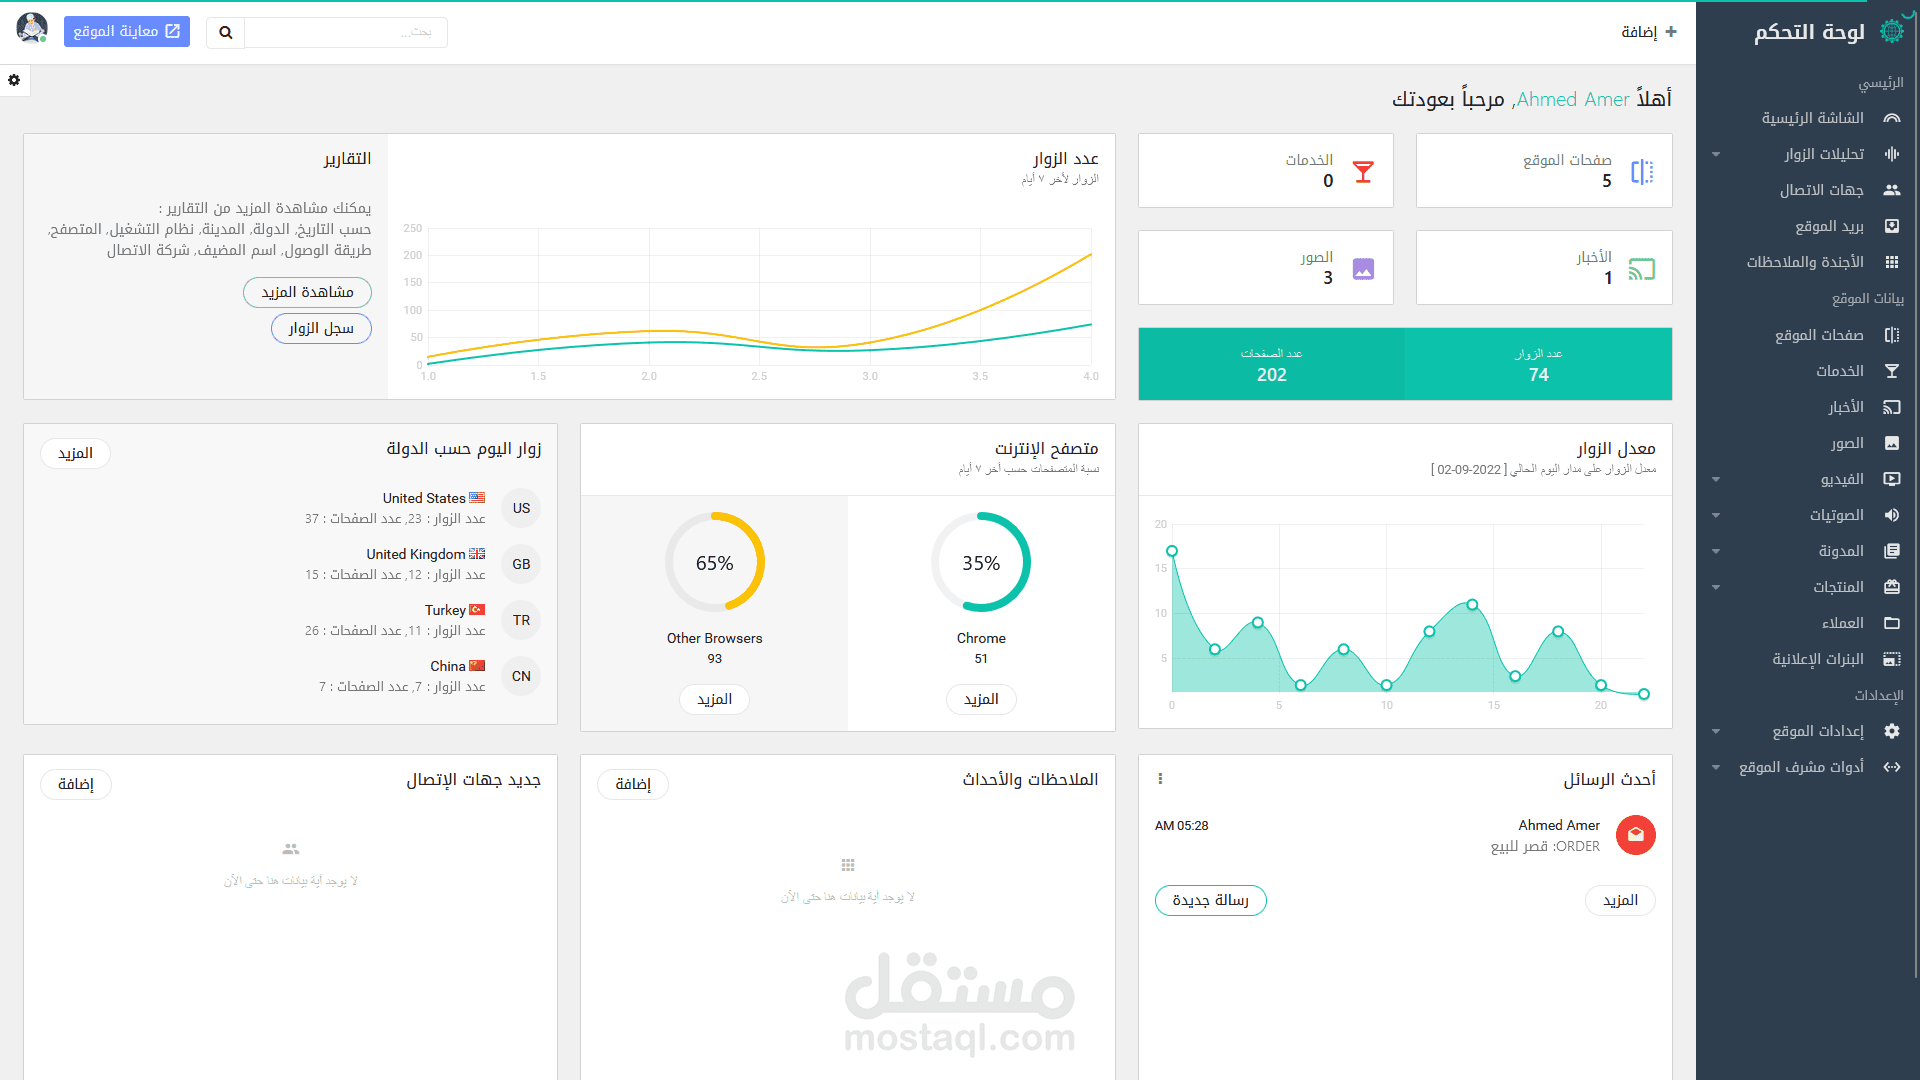The height and width of the screenshot is (1080, 1920).
Task: Click the products gift icon in sidebar
Action: [x=1892, y=587]
